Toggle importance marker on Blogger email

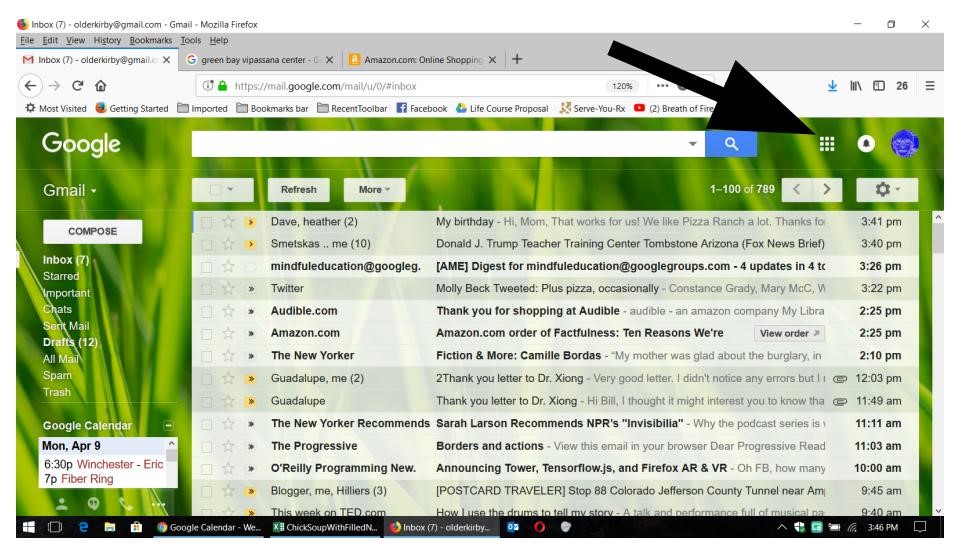(x=250, y=491)
